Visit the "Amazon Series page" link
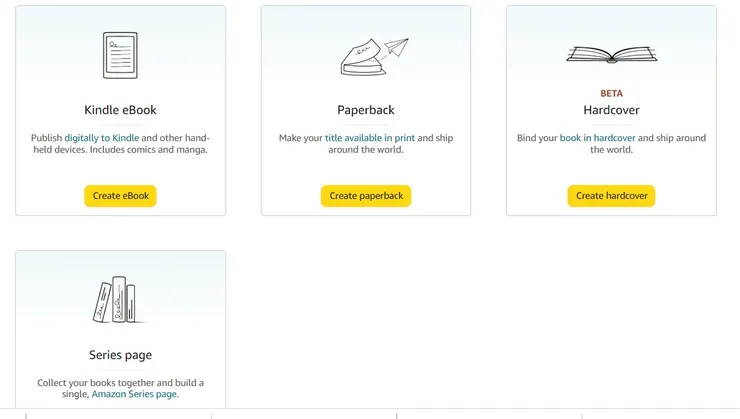Viewport: 740px width, 419px height. click(135, 395)
